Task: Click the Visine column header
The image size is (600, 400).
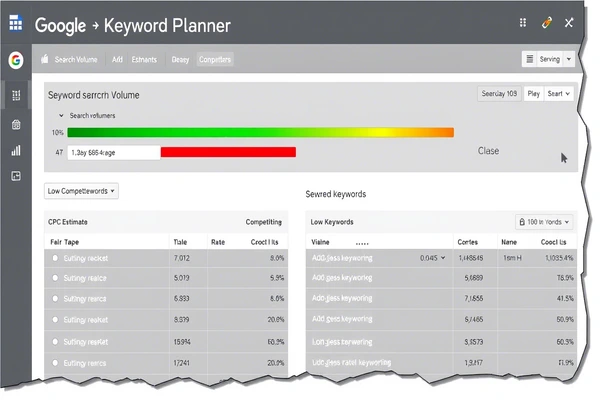Action: (x=320, y=242)
